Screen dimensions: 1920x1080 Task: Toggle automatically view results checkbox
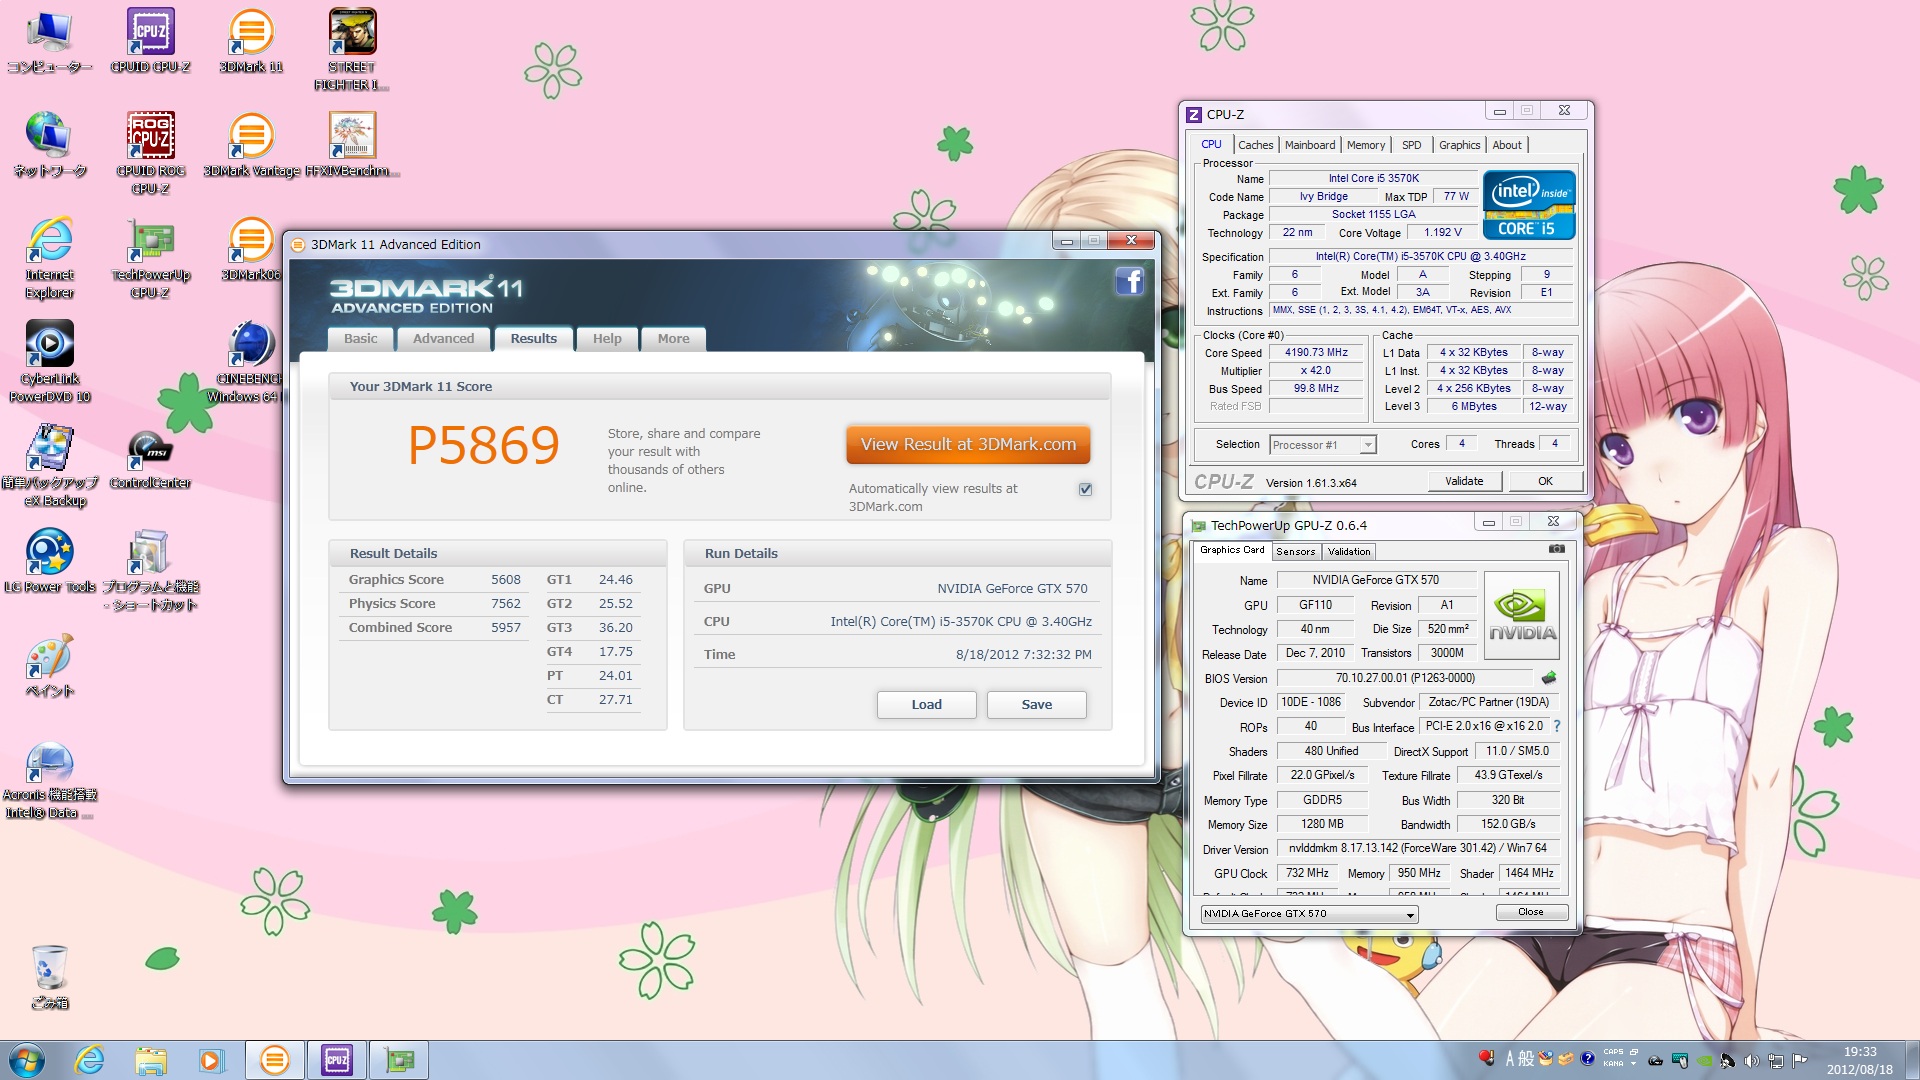coord(1085,489)
